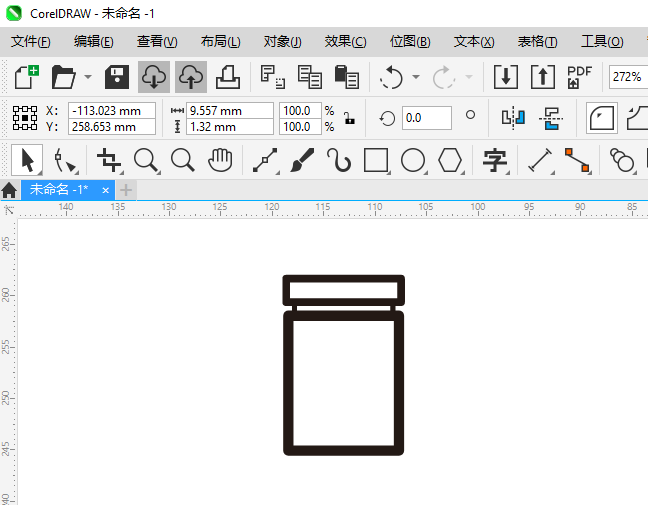The height and width of the screenshot is (505, 648).
Task: Click the vertical scale percent field
Action: 300,127
